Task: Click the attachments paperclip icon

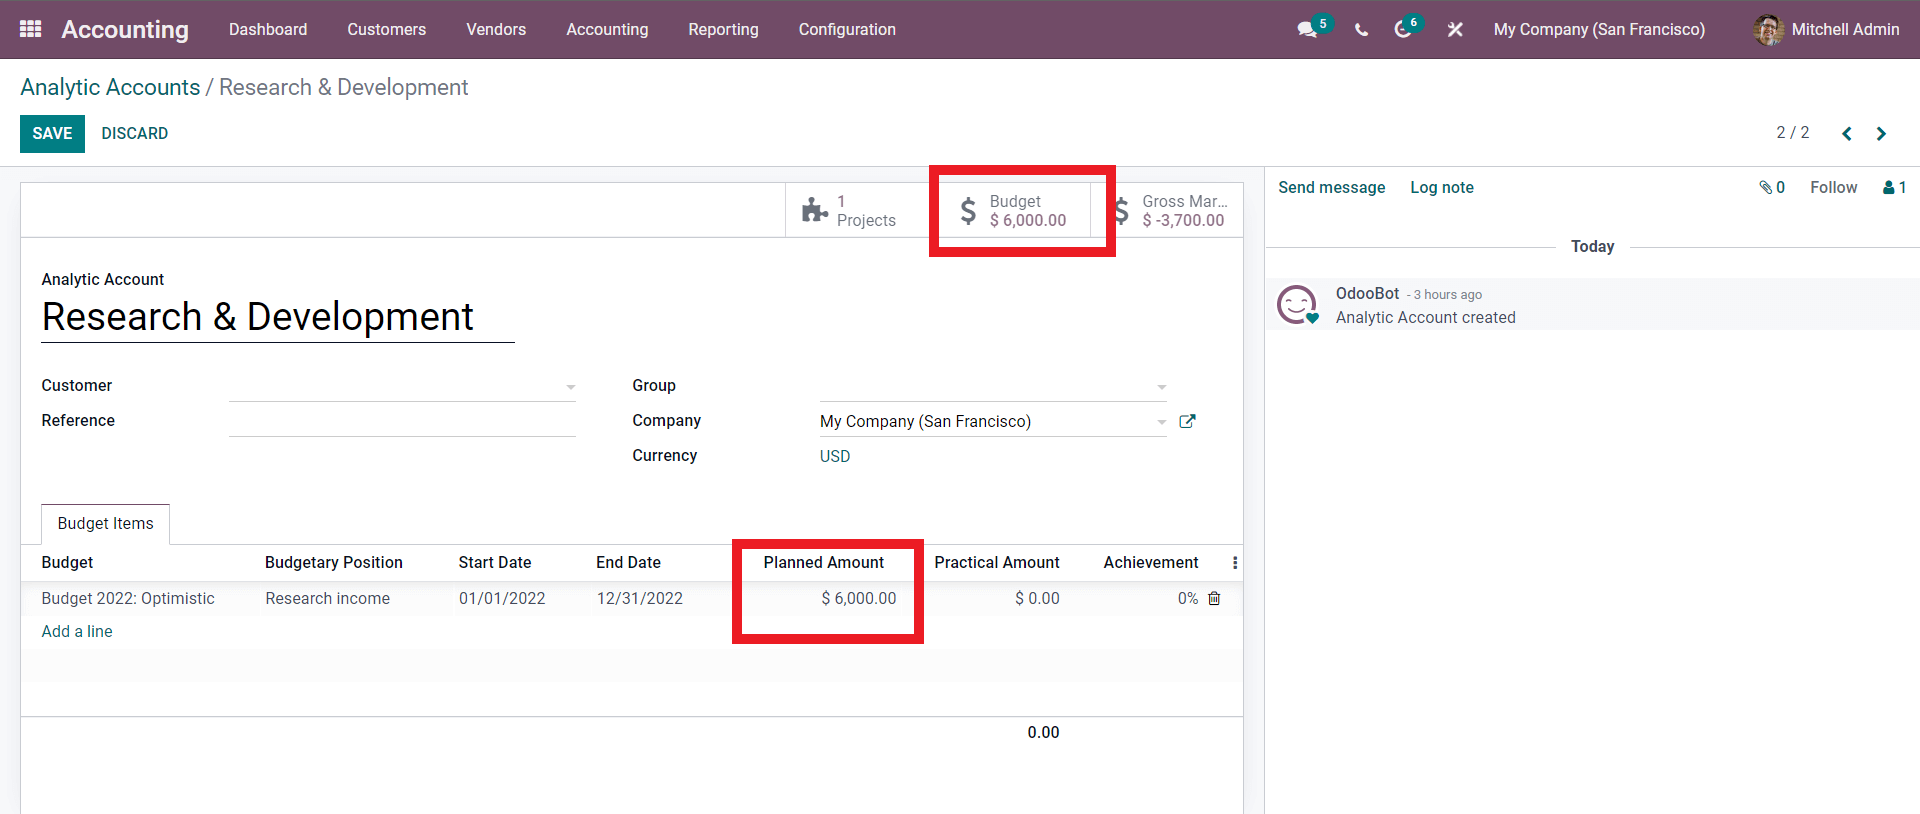Action: [x=1766, y=187]
